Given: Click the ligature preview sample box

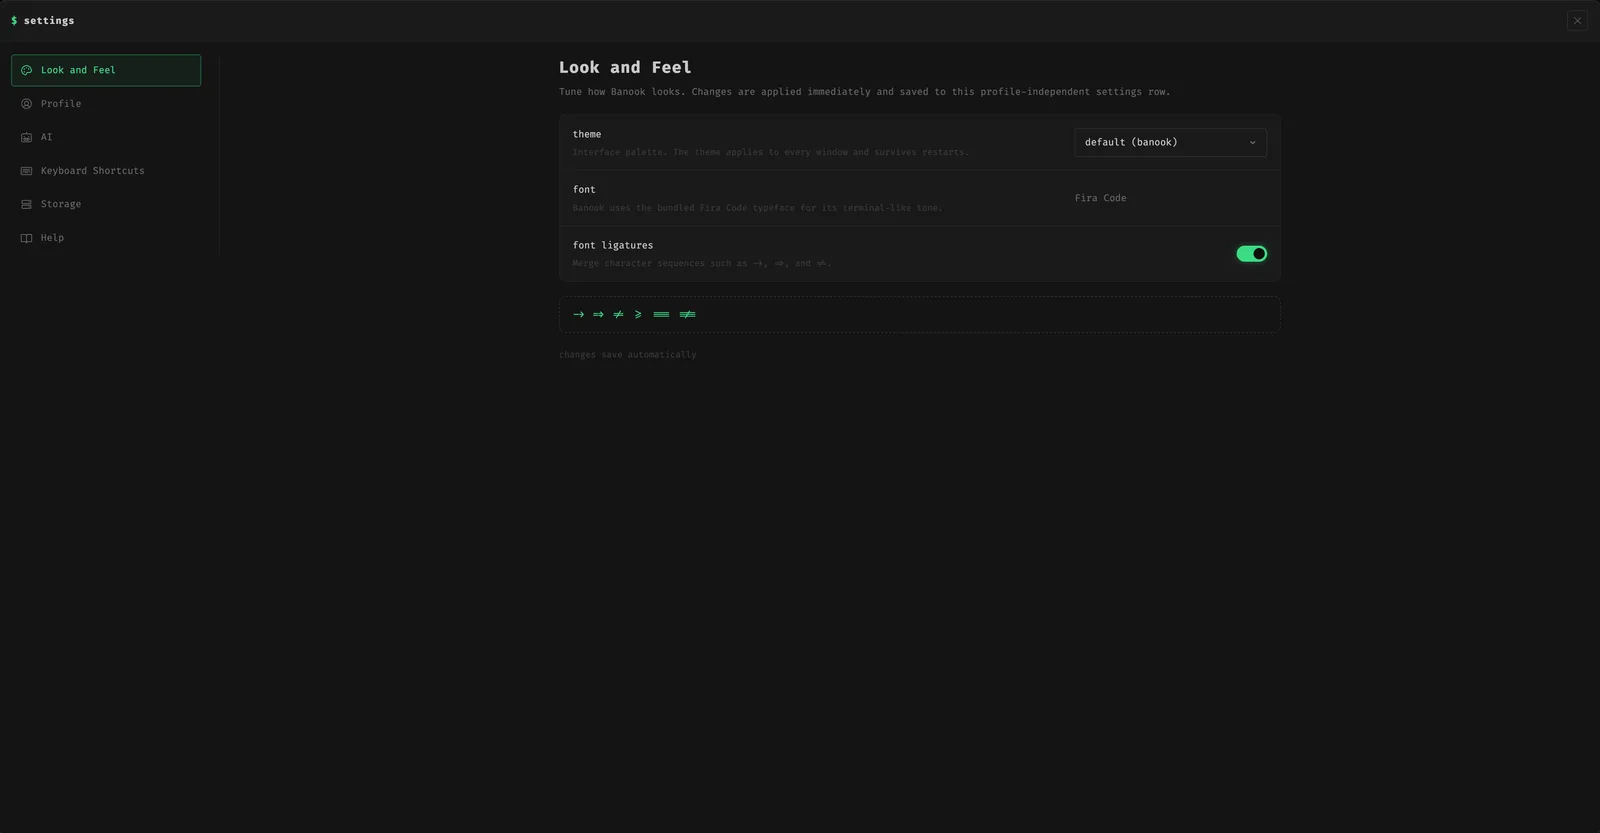Looking at the screenshot, I should pyautogui.click(x=919, y=314).
